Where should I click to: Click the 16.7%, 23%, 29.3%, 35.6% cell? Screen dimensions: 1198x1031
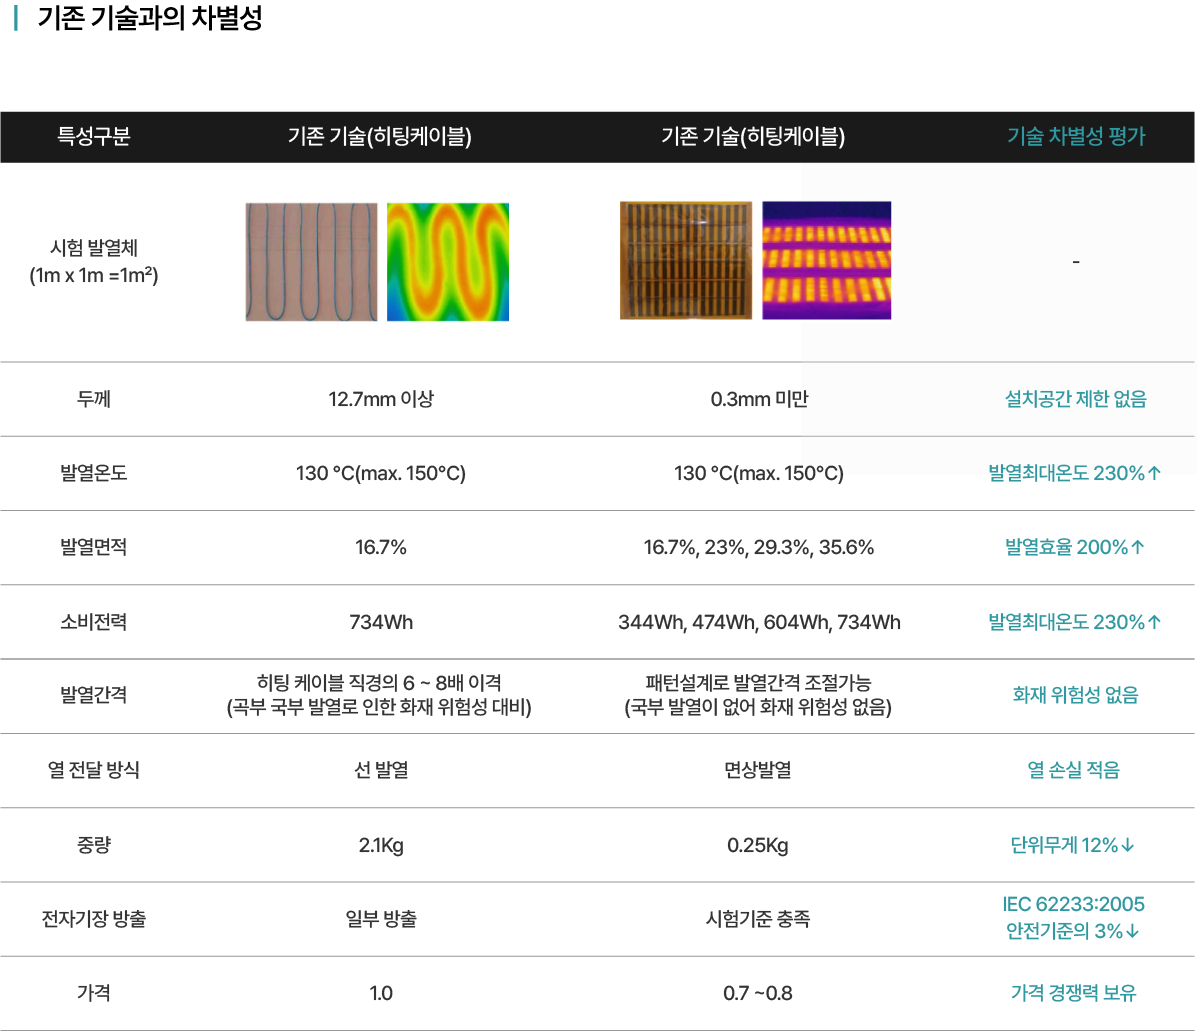758,548
